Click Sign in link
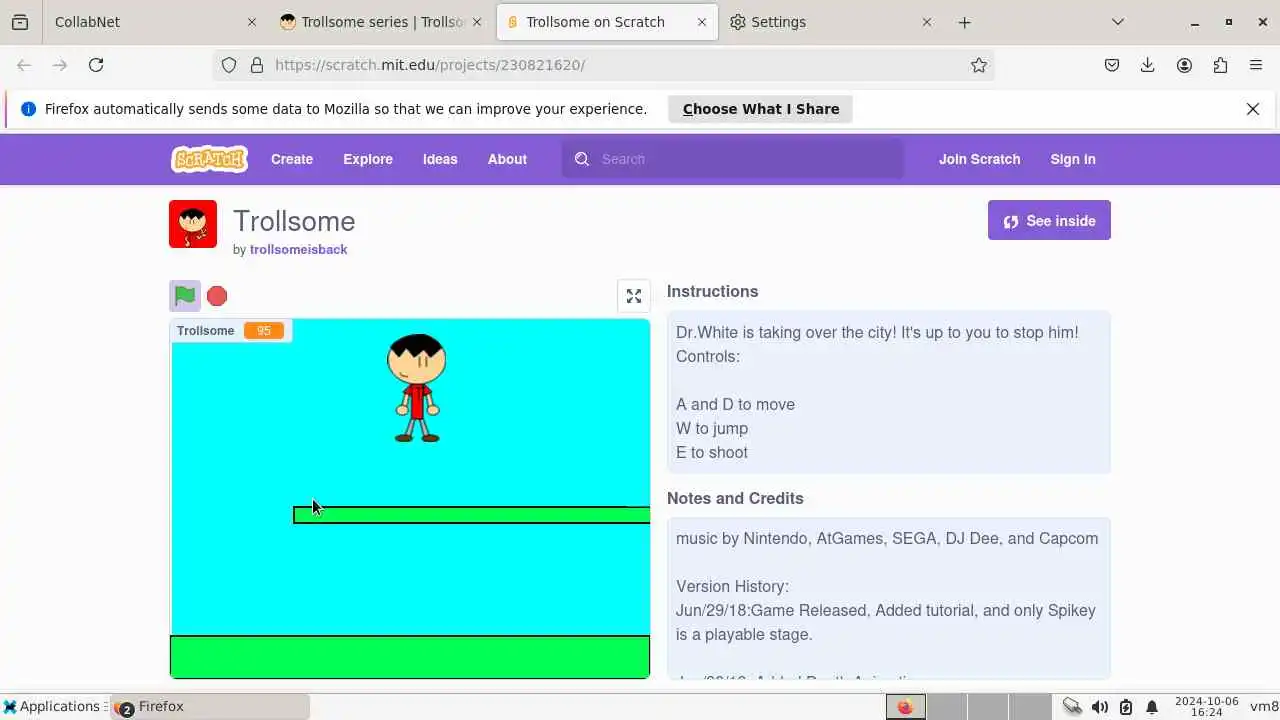Screen dimensions: 1280x720 (x=1073, y=159)
